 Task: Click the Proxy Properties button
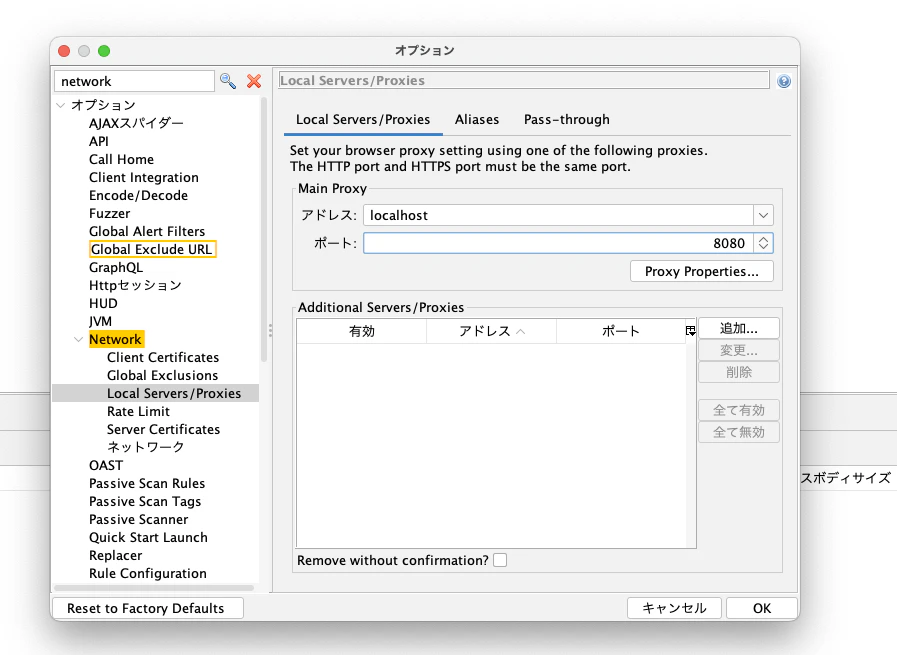701,271
